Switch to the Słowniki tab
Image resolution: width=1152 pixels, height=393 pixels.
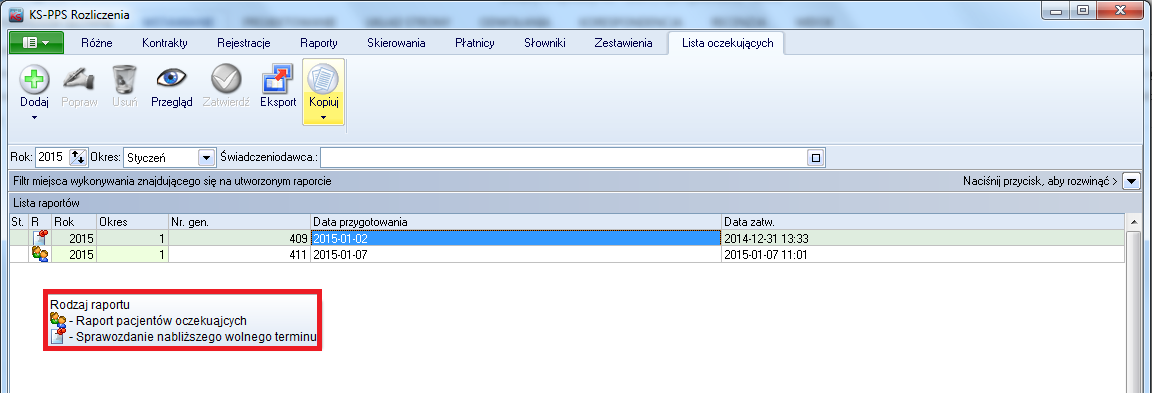(x=544, y=43)
